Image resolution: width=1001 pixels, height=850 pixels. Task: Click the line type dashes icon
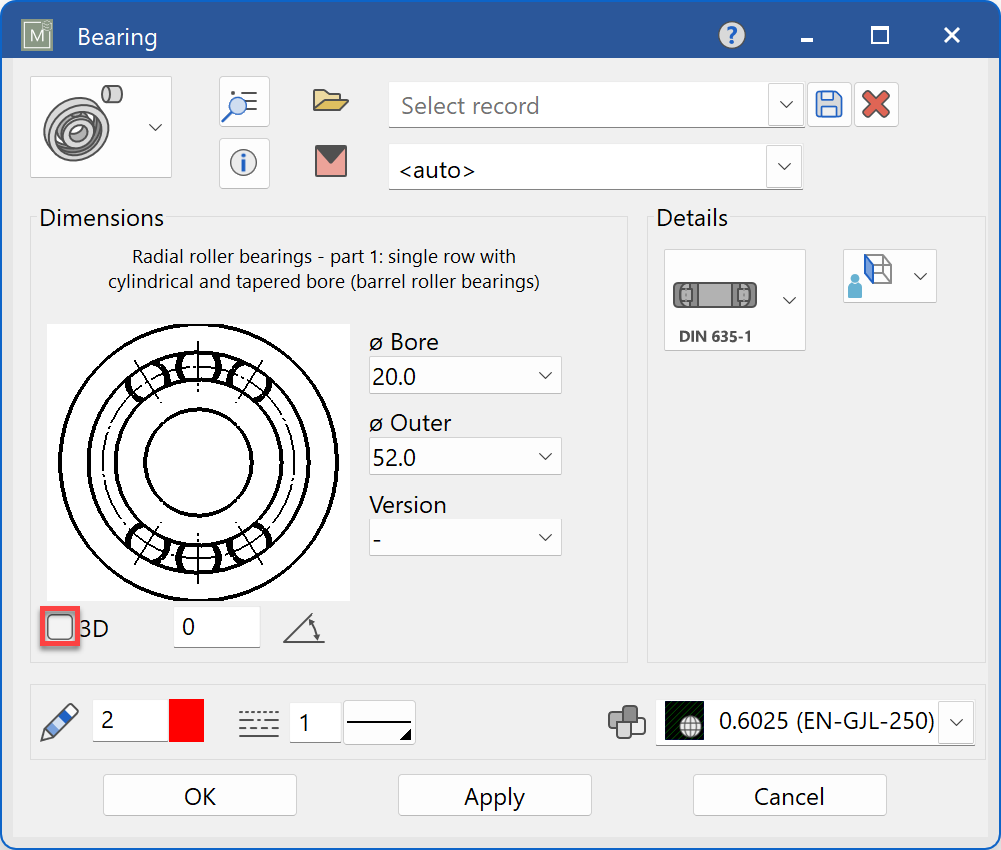click(259, 722)
